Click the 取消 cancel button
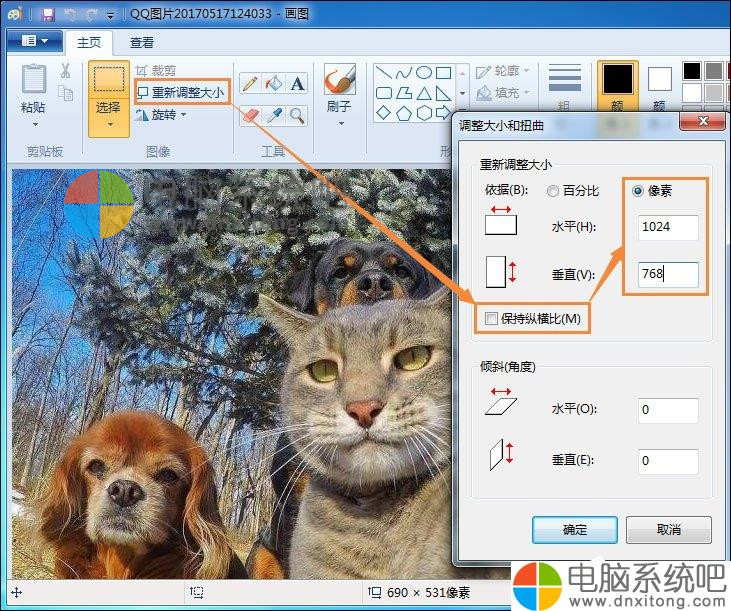The width and height of the screenshot is (731, 611). (669, 529)
